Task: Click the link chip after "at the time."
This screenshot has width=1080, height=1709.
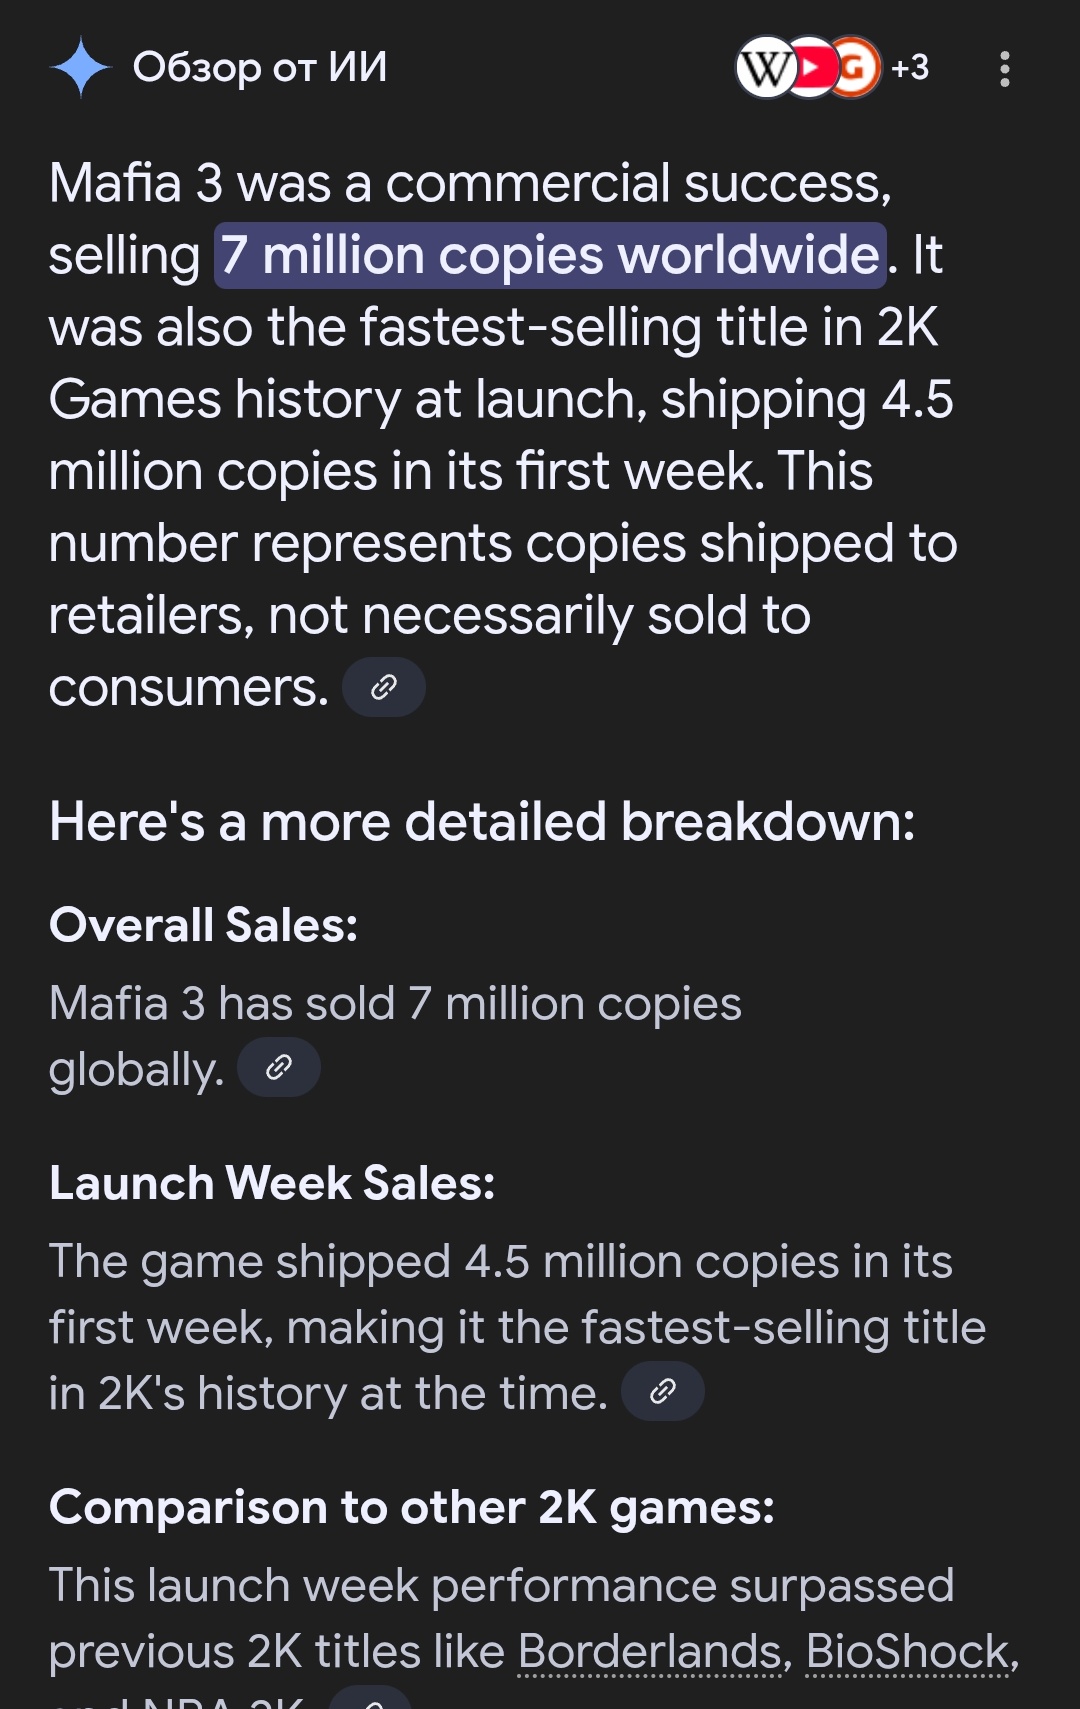Action: [663, 1391]
